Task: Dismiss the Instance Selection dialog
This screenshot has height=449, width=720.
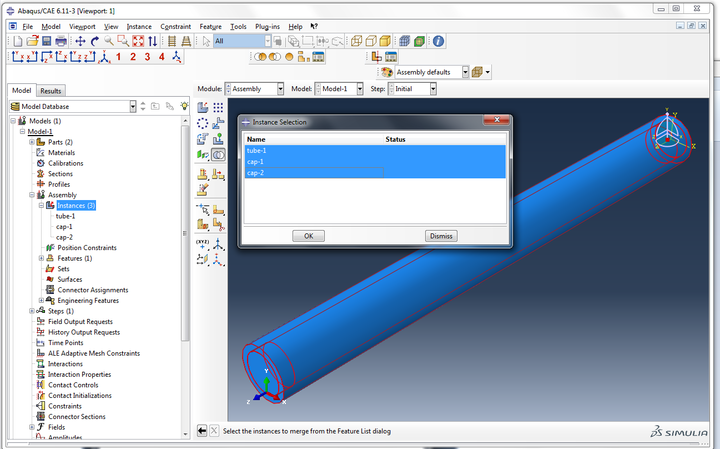Action: [441, 236]
